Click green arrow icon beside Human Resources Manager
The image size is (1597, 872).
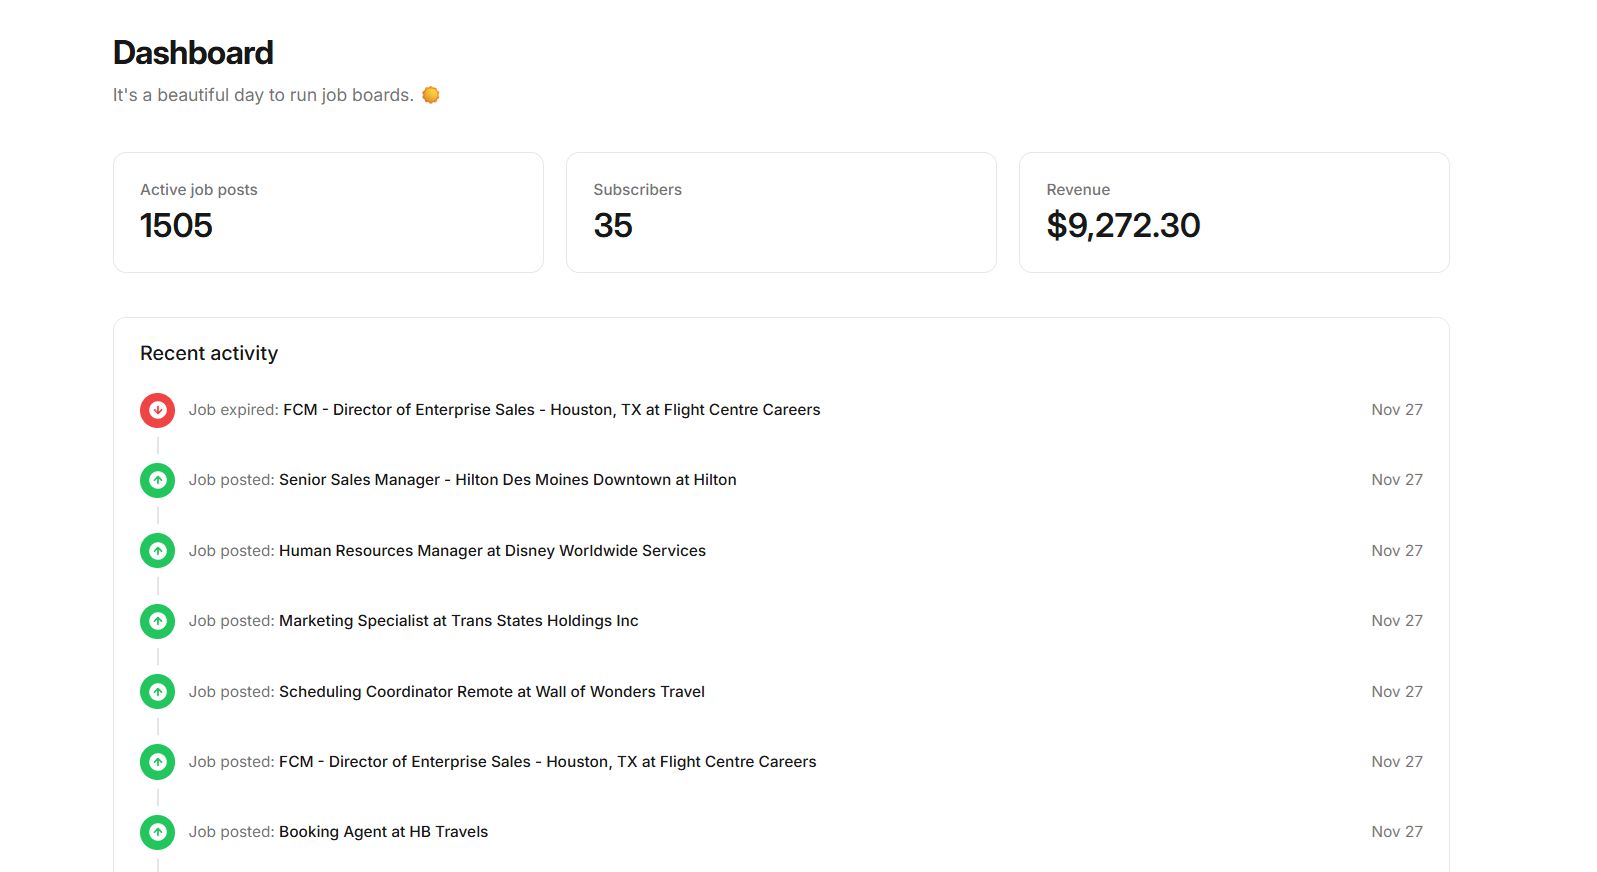click(x=157, y=551)
